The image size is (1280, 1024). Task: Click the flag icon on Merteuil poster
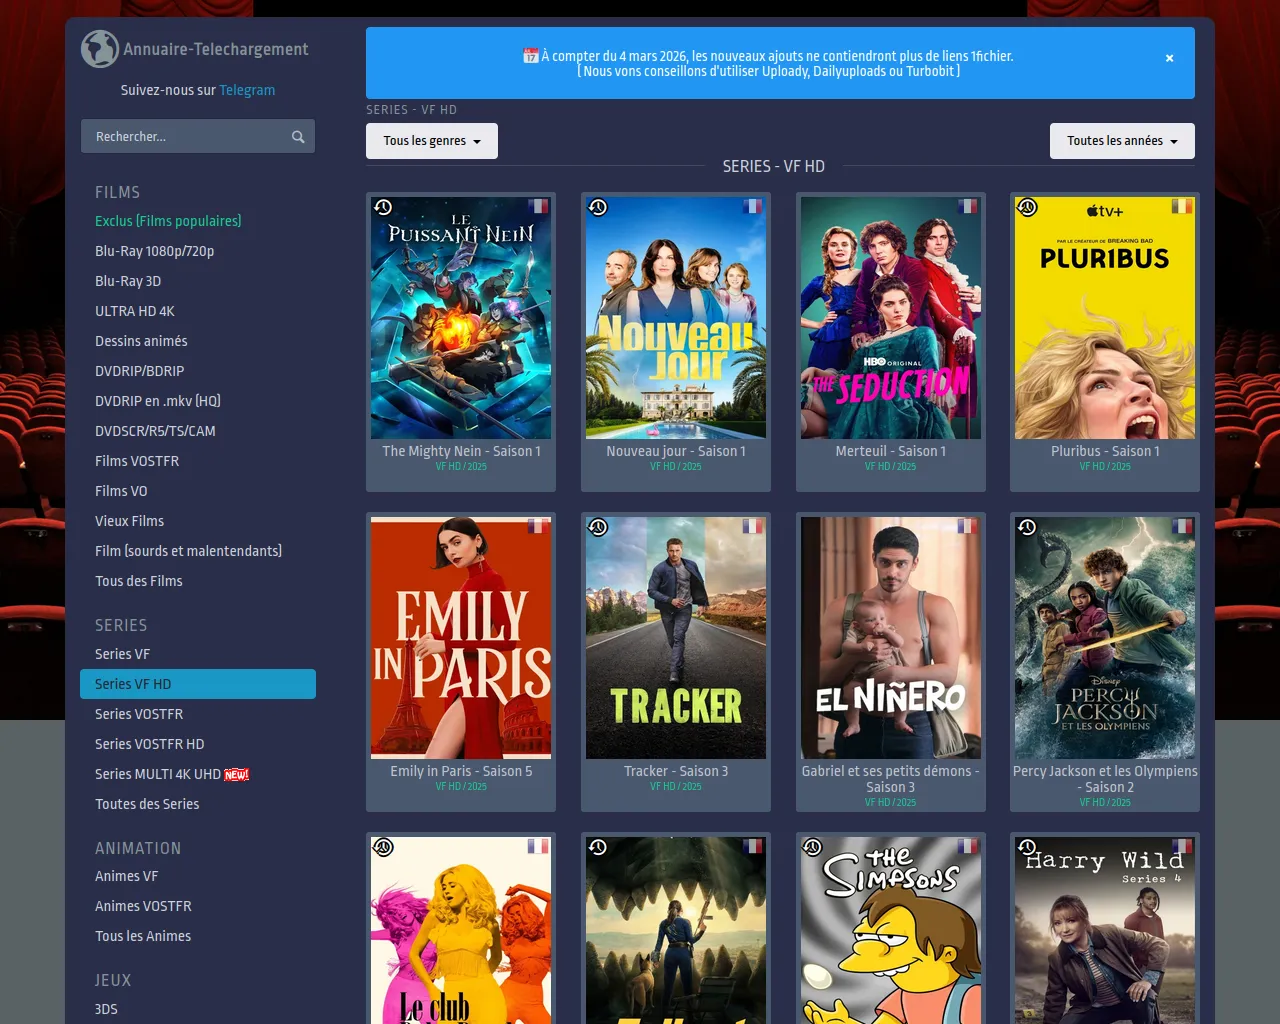(967, 206)
